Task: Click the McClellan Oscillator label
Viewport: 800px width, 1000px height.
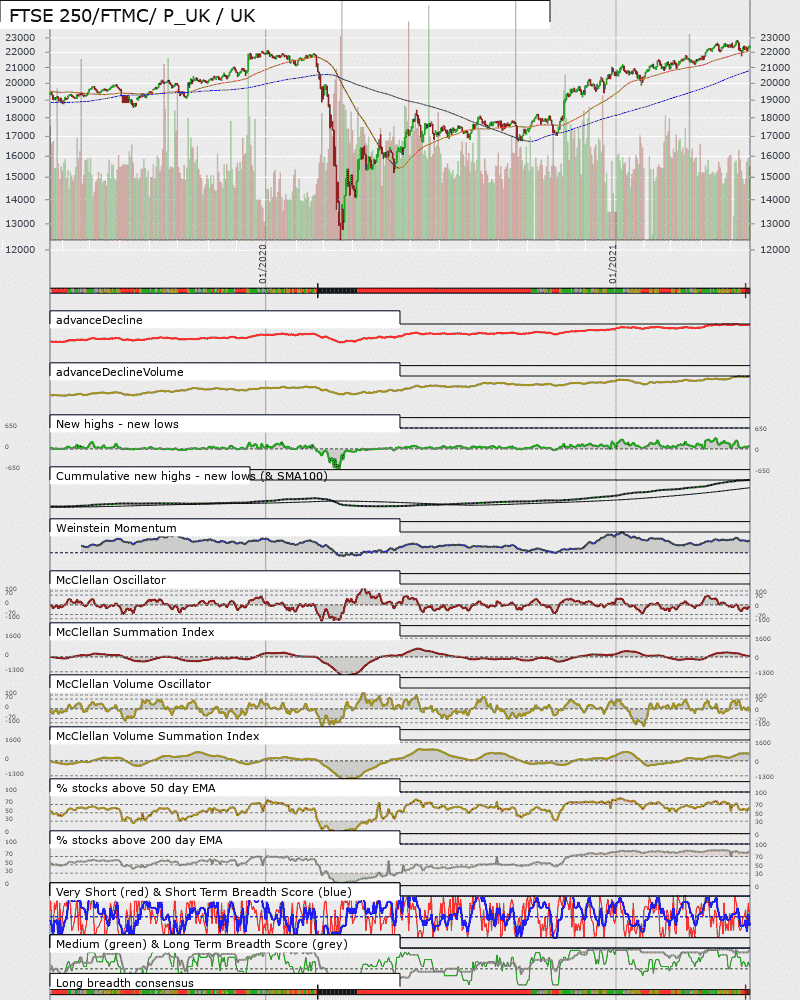Action: pos(110,580)
